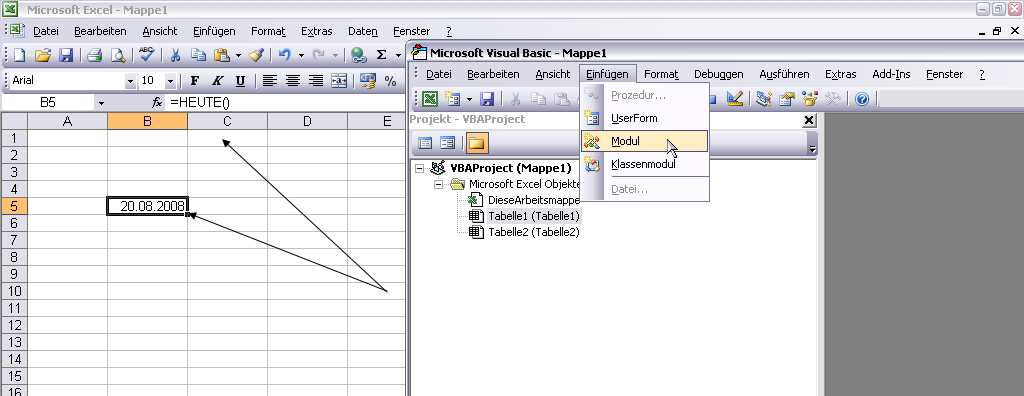The width and height of the screenshot is (1024, 396).
Task: Open the undo history dropdown arrow
Action: coord(301,56)
